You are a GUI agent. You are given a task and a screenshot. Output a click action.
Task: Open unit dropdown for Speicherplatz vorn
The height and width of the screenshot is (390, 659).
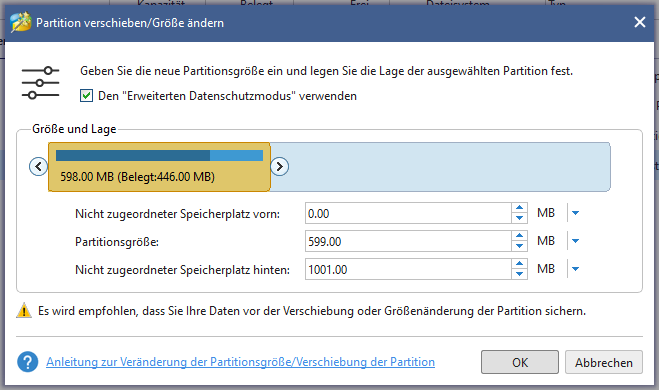(x=575, y=213)
